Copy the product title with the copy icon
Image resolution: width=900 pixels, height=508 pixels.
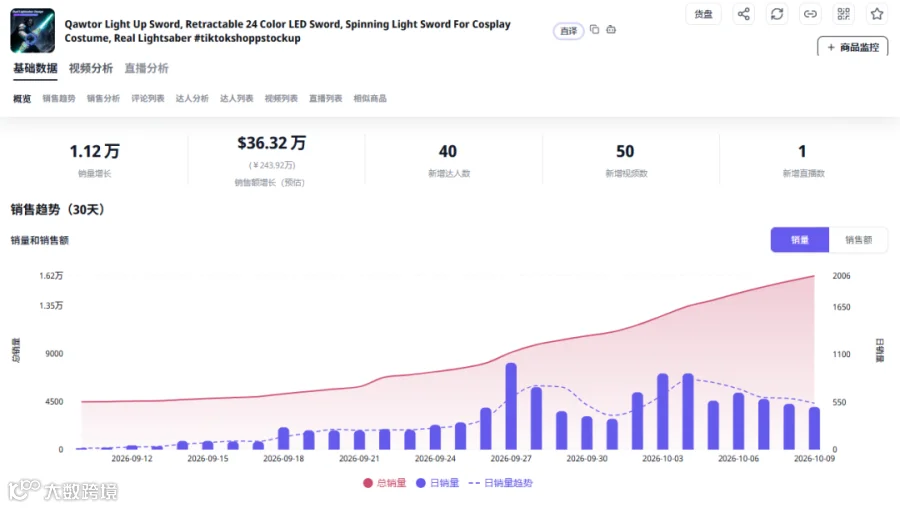[595, 29]
